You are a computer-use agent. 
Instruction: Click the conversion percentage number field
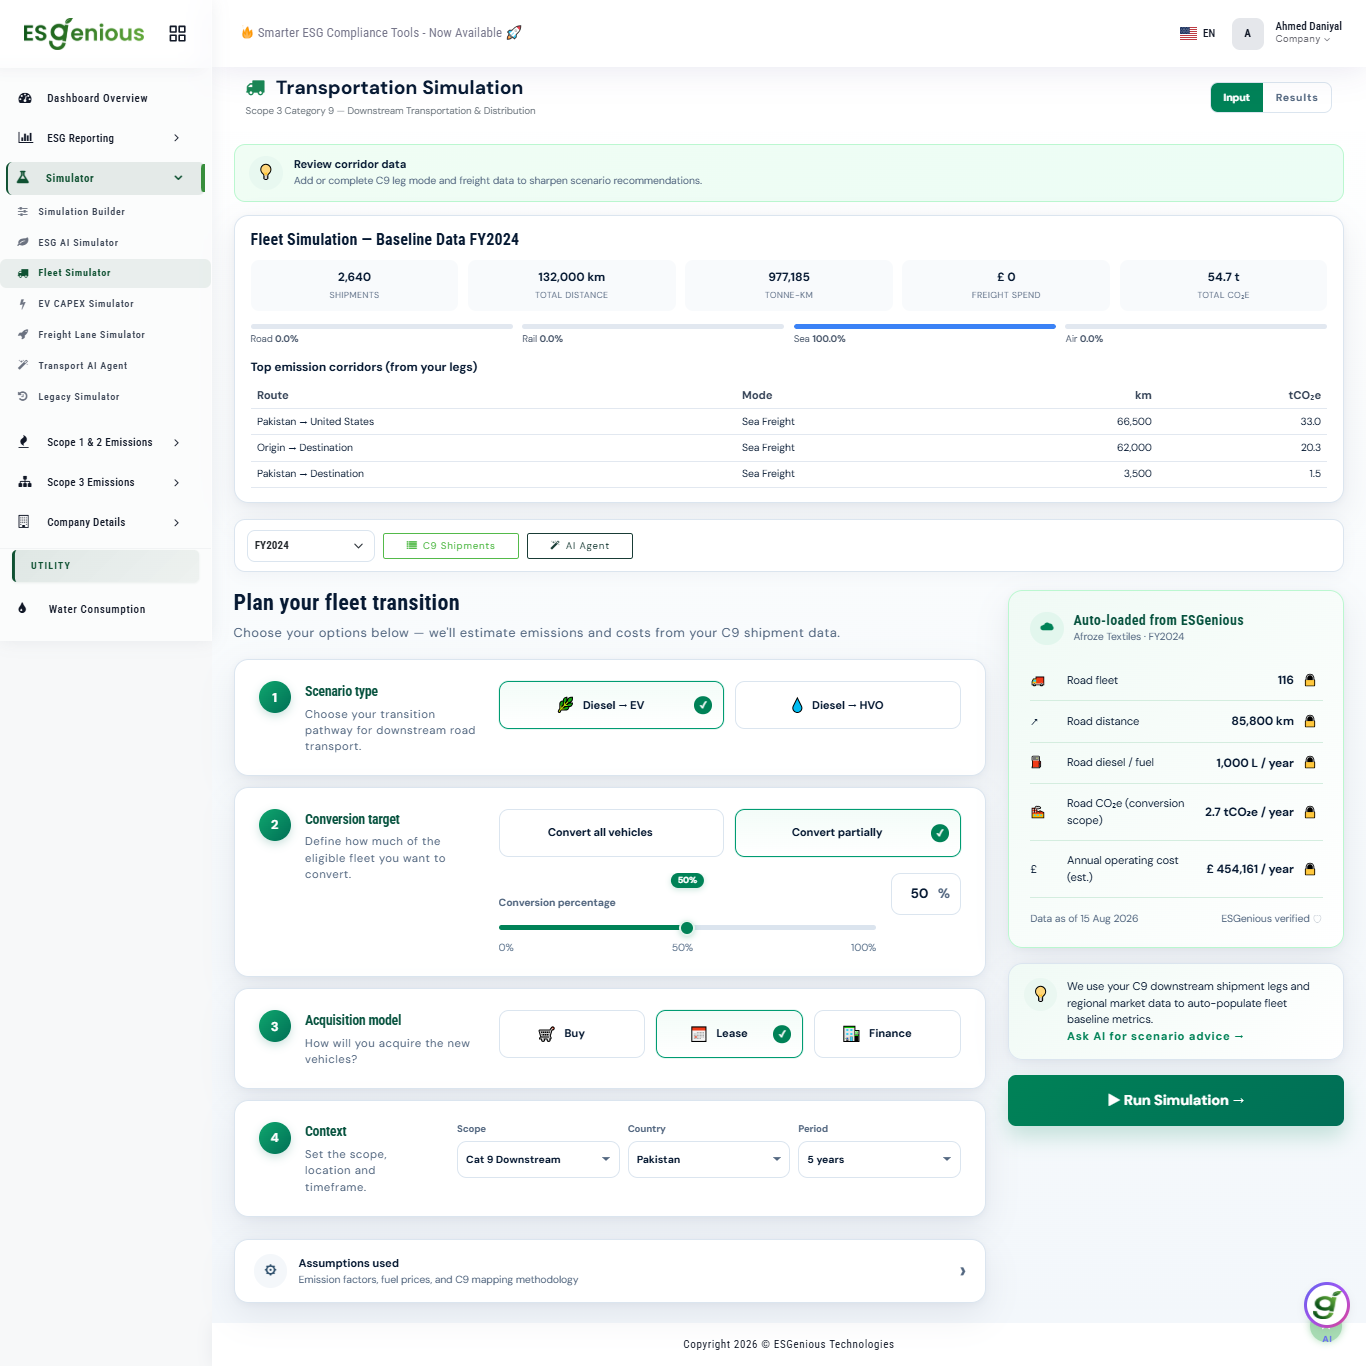926,894
